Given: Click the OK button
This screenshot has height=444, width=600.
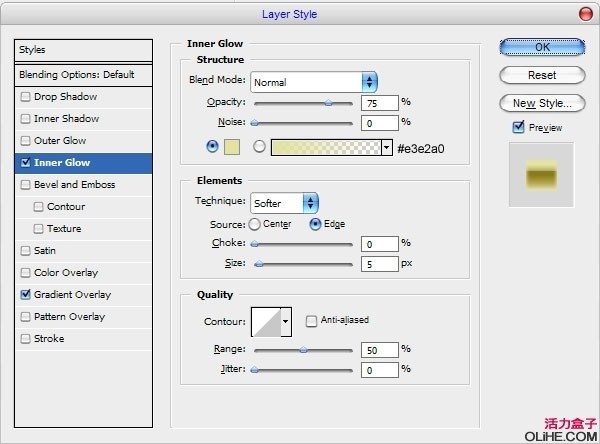Looking at the screenshot, I should click(x=542, y=46).
